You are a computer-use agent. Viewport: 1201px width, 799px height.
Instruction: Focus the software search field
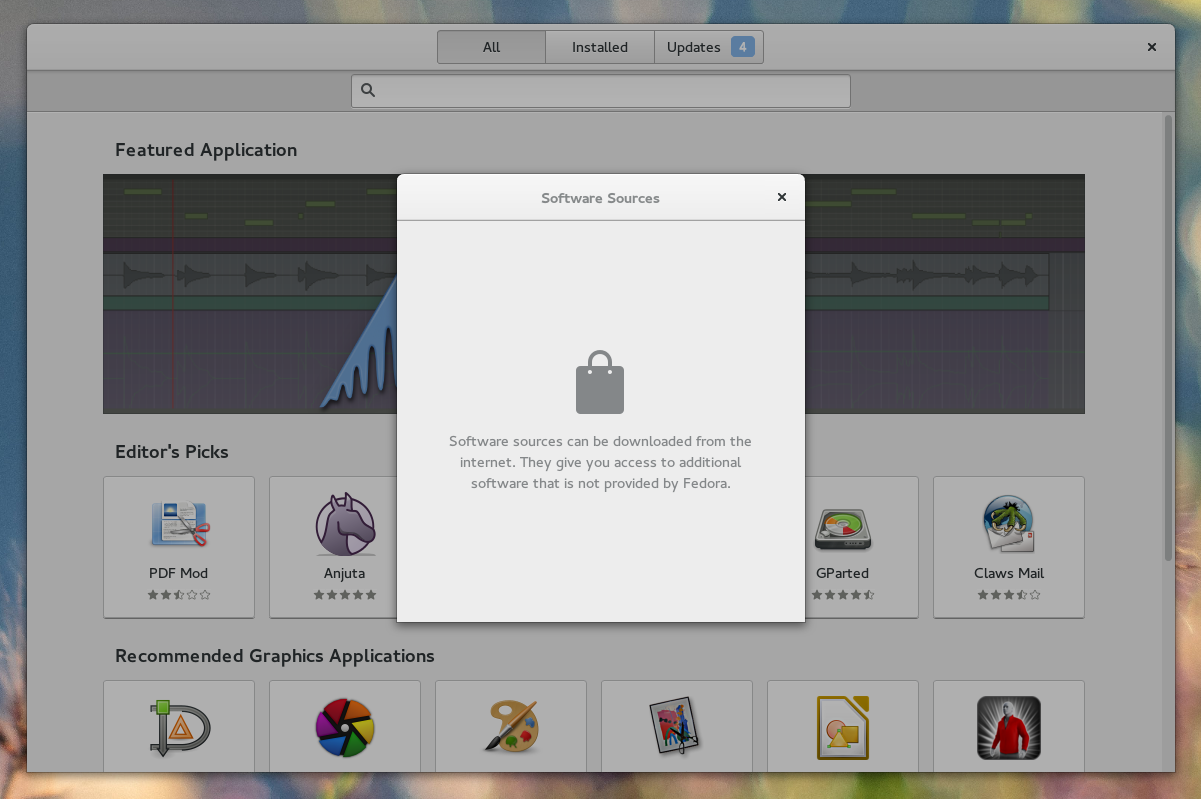point(600,90)
